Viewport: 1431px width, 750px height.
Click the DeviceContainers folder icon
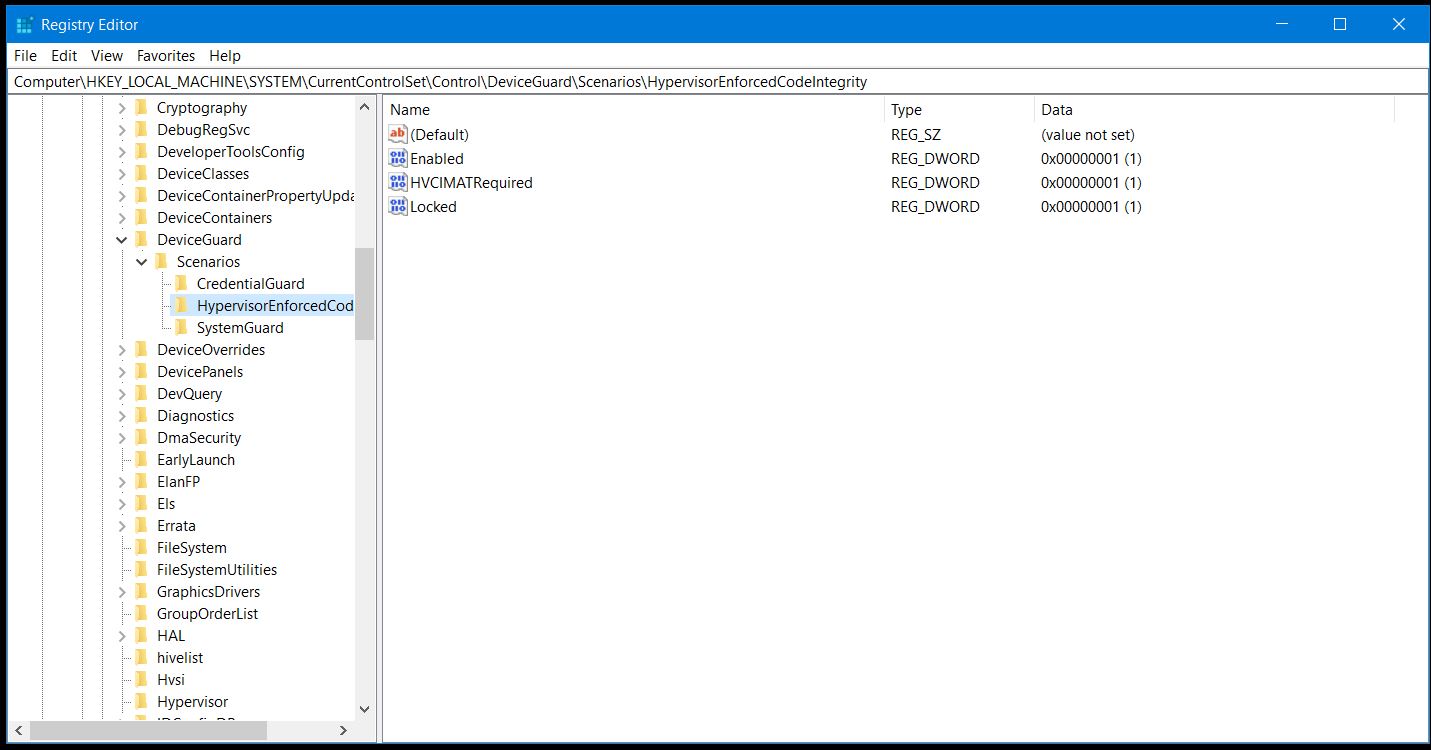point(141,218)
